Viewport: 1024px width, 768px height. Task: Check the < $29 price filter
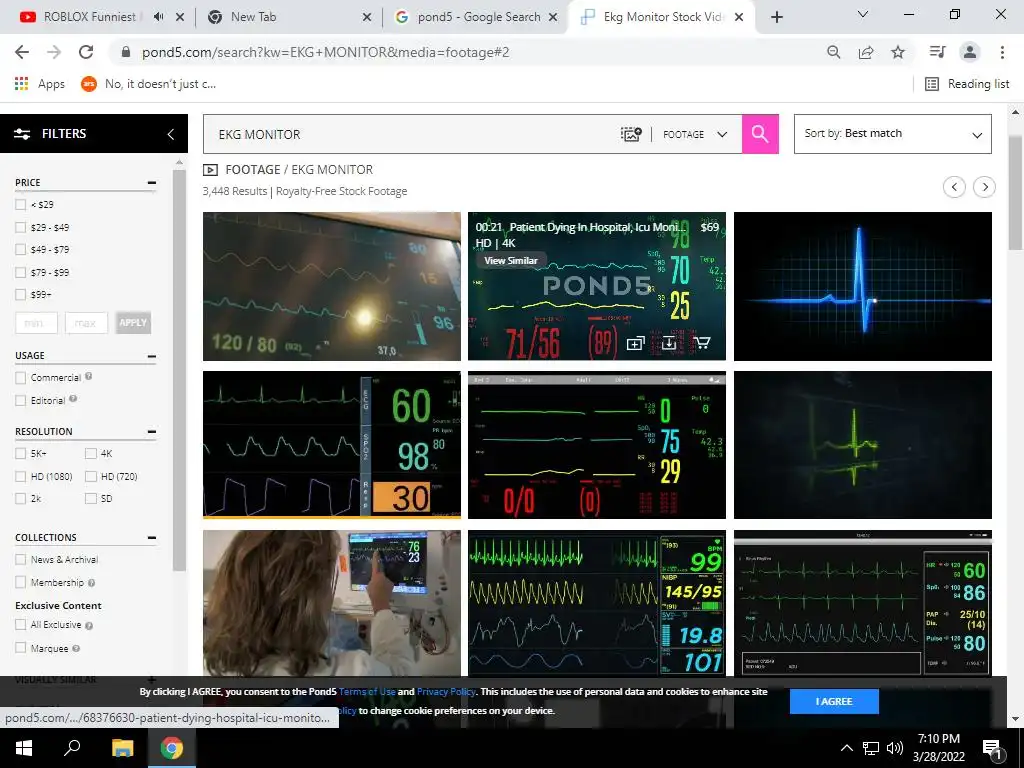pyautogui.click(x=21, y=204)
